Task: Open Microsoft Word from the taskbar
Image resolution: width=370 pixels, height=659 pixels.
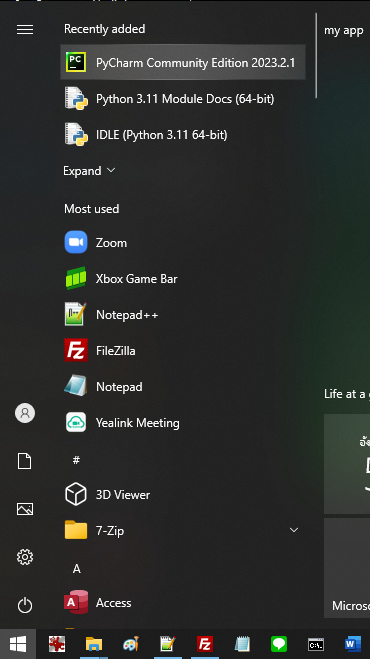Action: tap(353, 644)
